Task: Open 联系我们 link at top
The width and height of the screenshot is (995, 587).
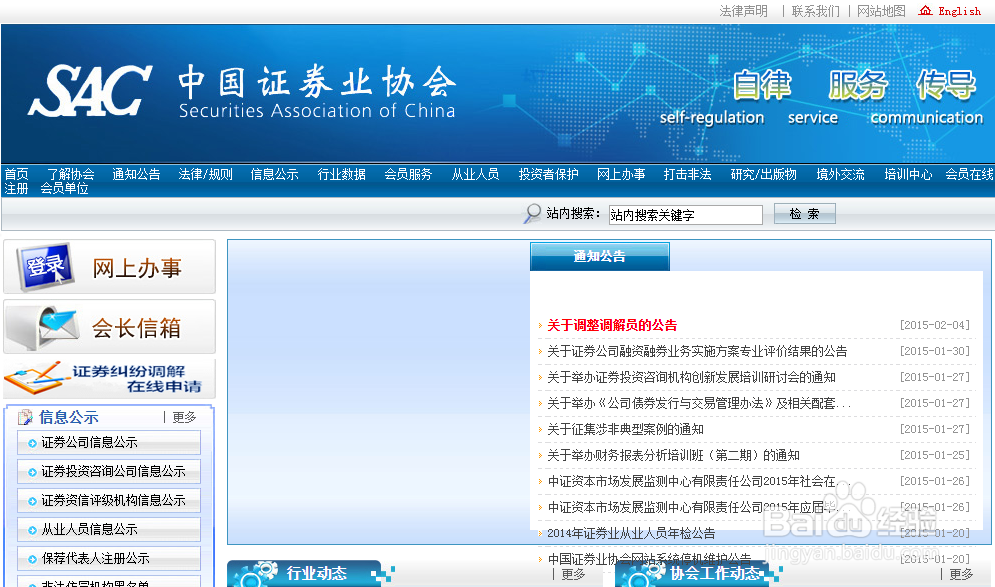Action: click(816, 11)
